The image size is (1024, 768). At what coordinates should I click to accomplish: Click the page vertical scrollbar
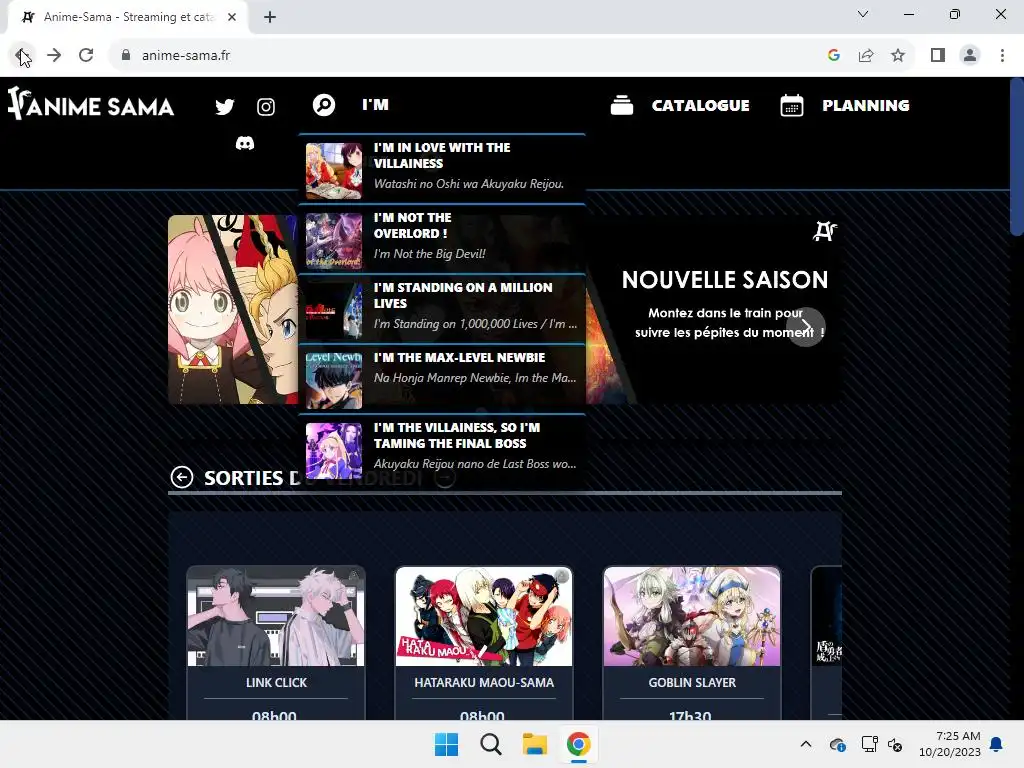pyautogui.click(x=1016, y=157)
